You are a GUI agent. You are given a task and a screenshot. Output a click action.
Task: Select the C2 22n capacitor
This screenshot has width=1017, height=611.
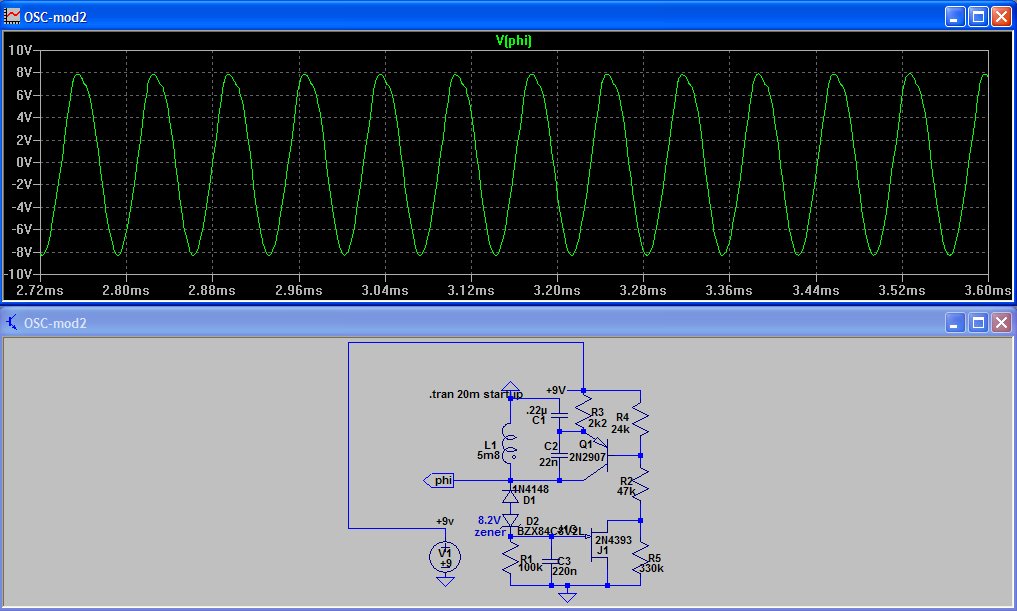559,456
